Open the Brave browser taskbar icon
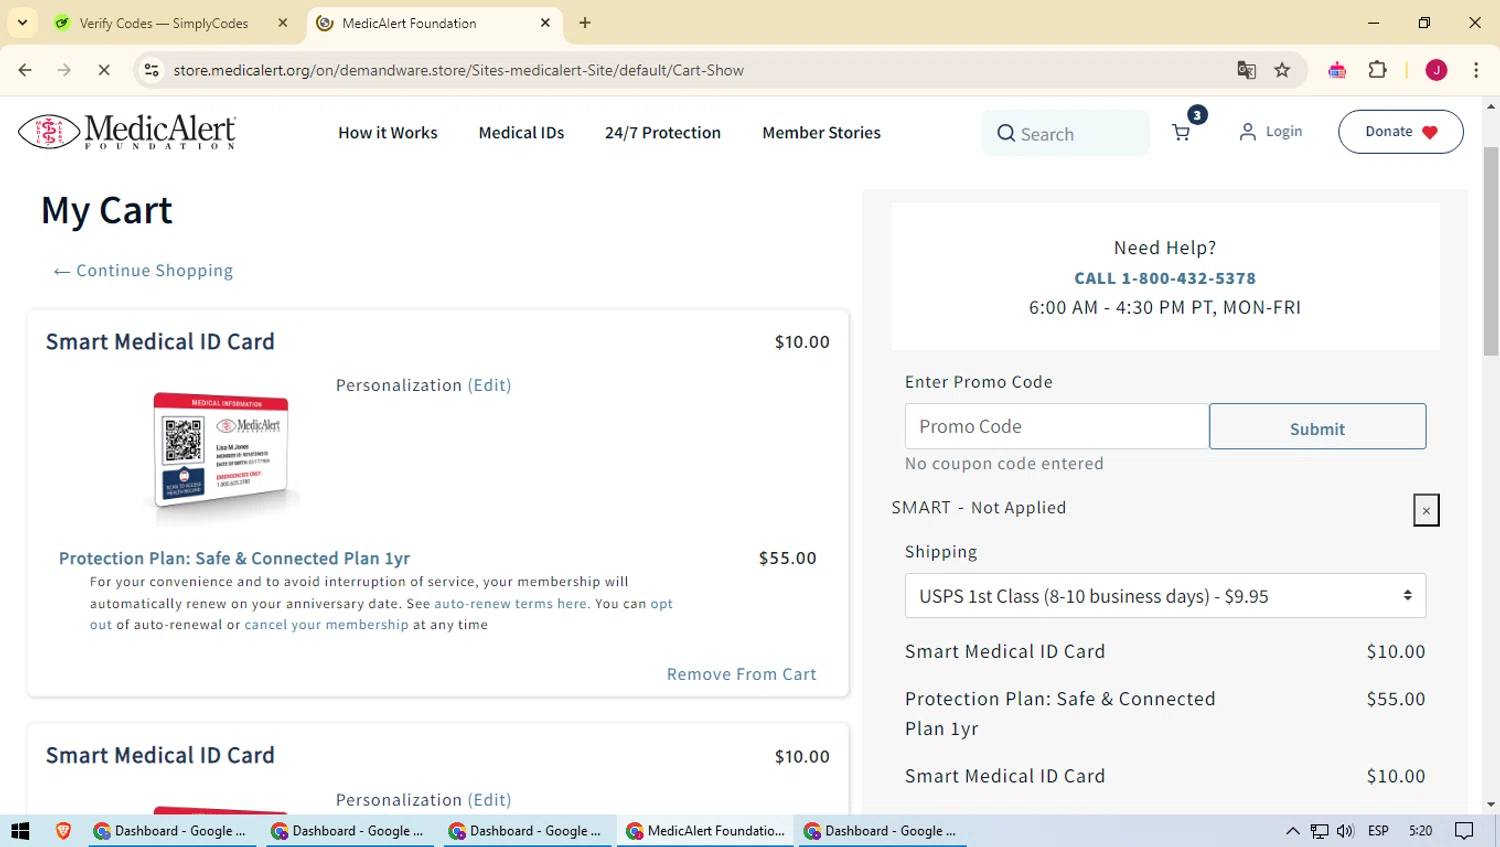Viewport: 1500px width, 847px height. (63, 830)
